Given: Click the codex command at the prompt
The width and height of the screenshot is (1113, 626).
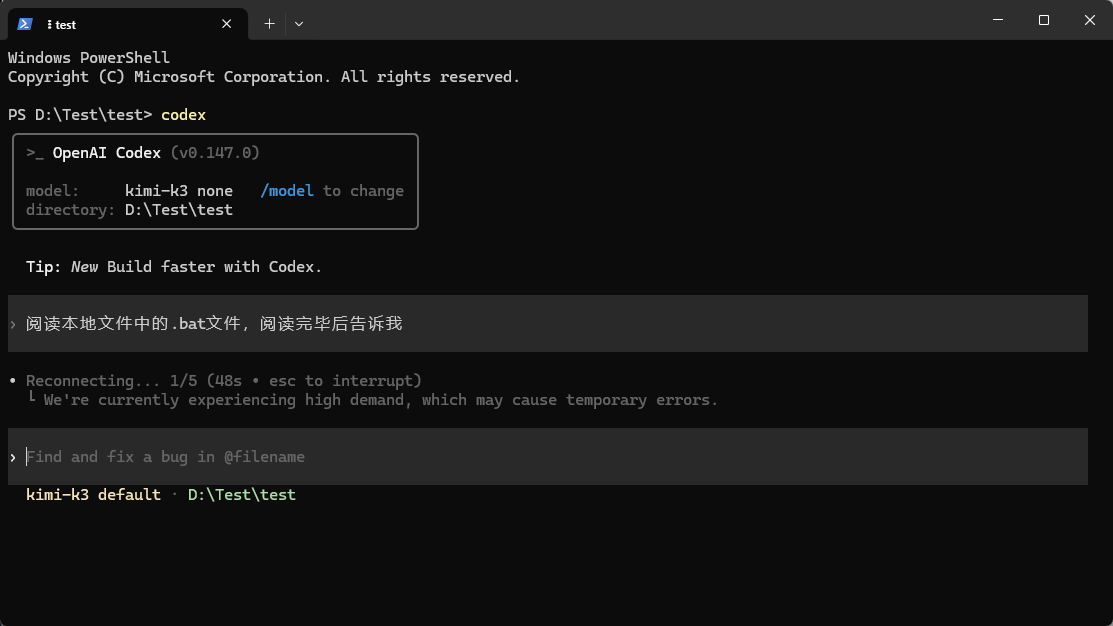Looking at the screenshot, I should [x=183, y=115].
